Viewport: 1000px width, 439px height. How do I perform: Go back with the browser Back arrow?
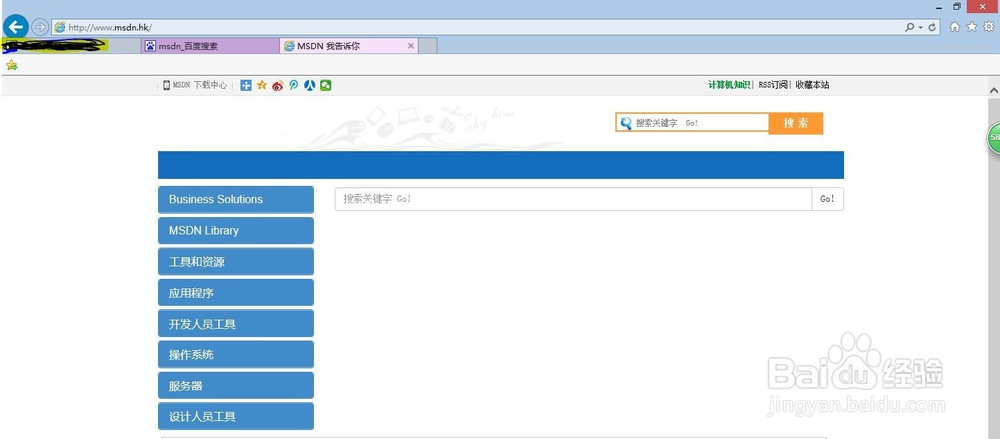(x=16, y=26)
